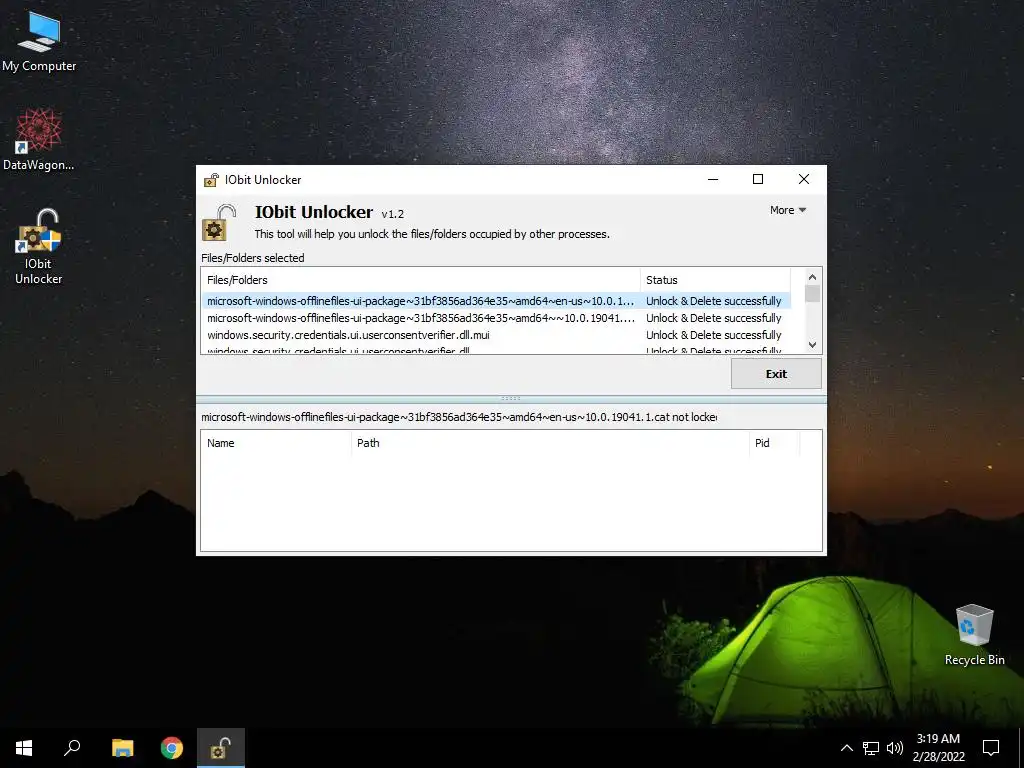Close the IObit Unlocker window
Viewport: 1024px width, 768px height.
804,180
